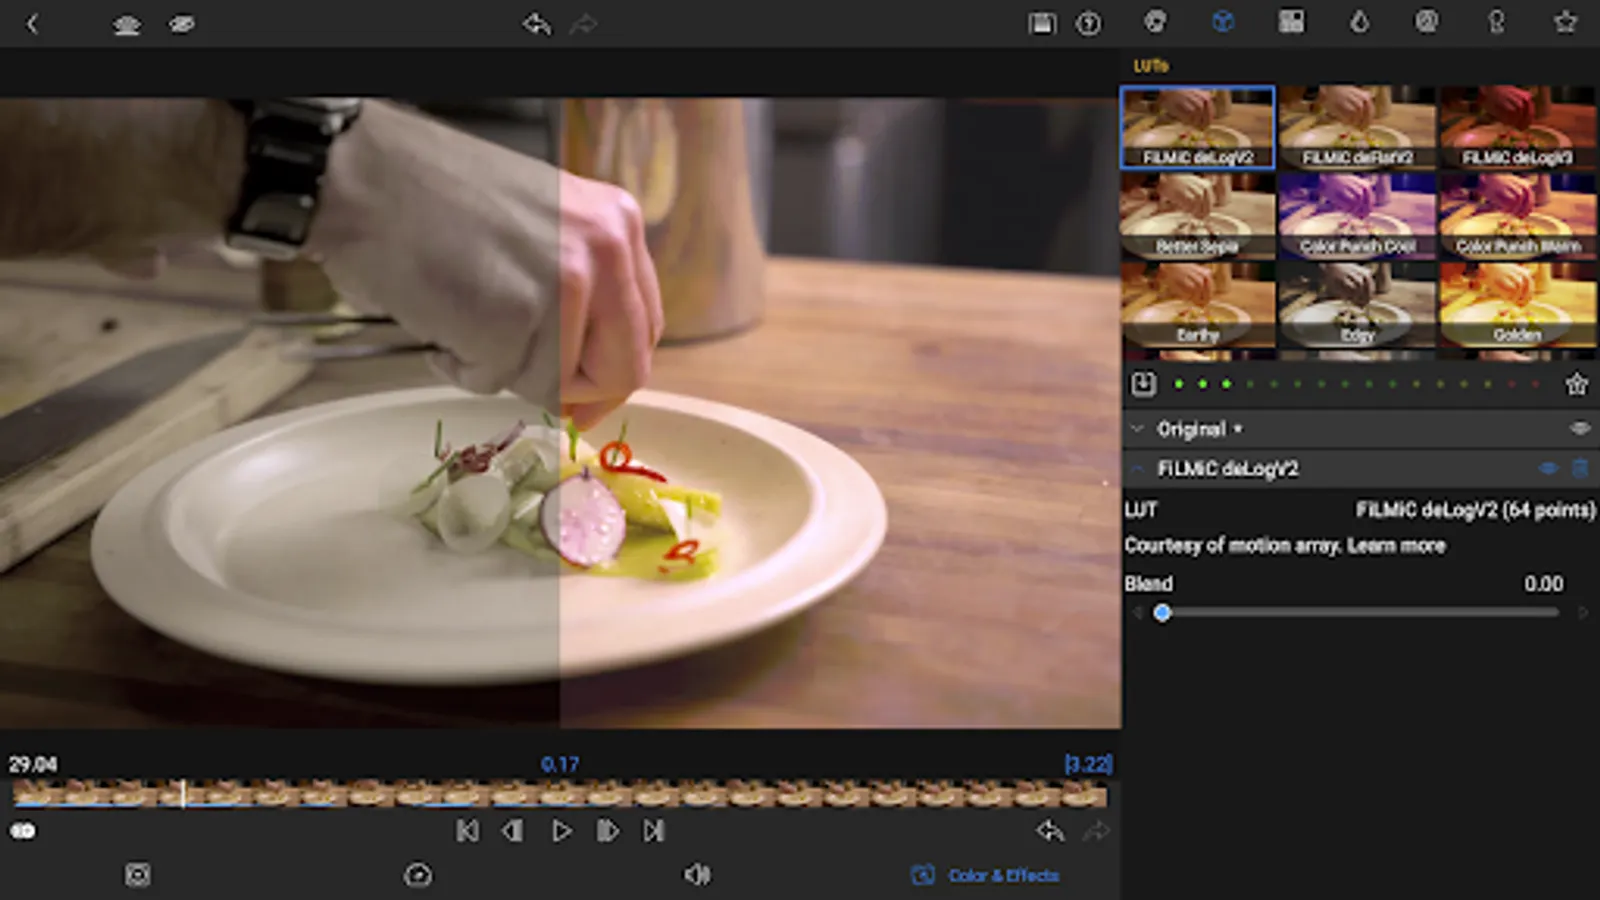Image resolution: width=1600 pixels, height=900 pixels.
Task: Apply the FiLMiC deLogV3 LUT thumbnail
Action: [x=1518, y=127]
